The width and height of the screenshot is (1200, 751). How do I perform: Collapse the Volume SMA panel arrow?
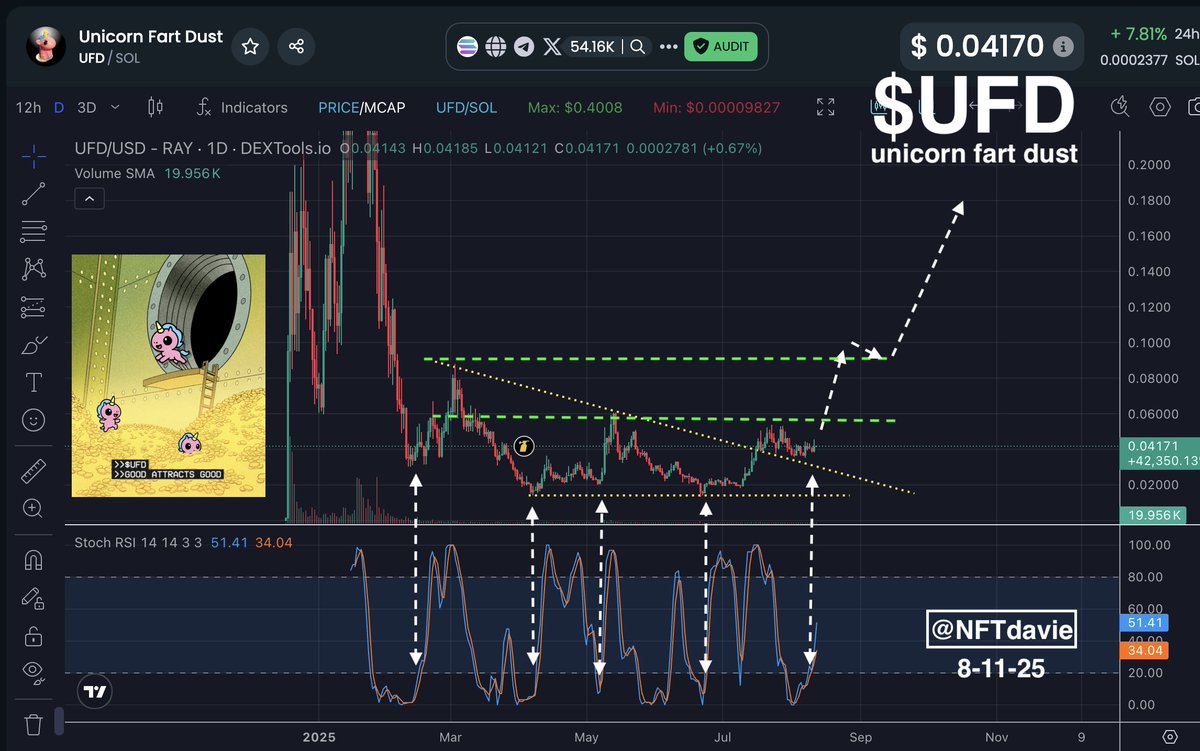click(89, 198)
